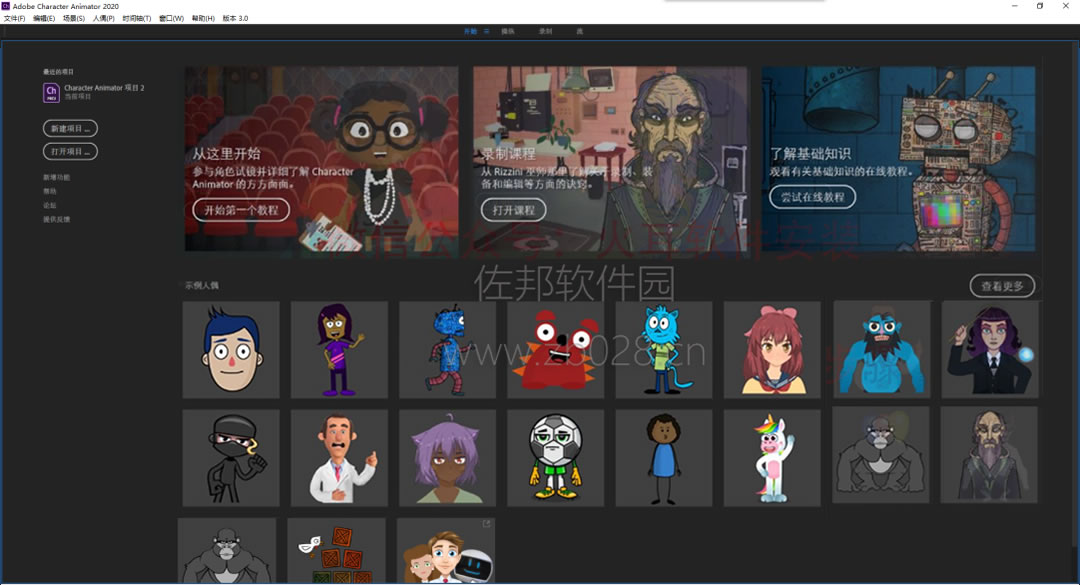Open the 新增功能 link
This screenshot has width=1080, height=585.
click(x=56, y=178)
